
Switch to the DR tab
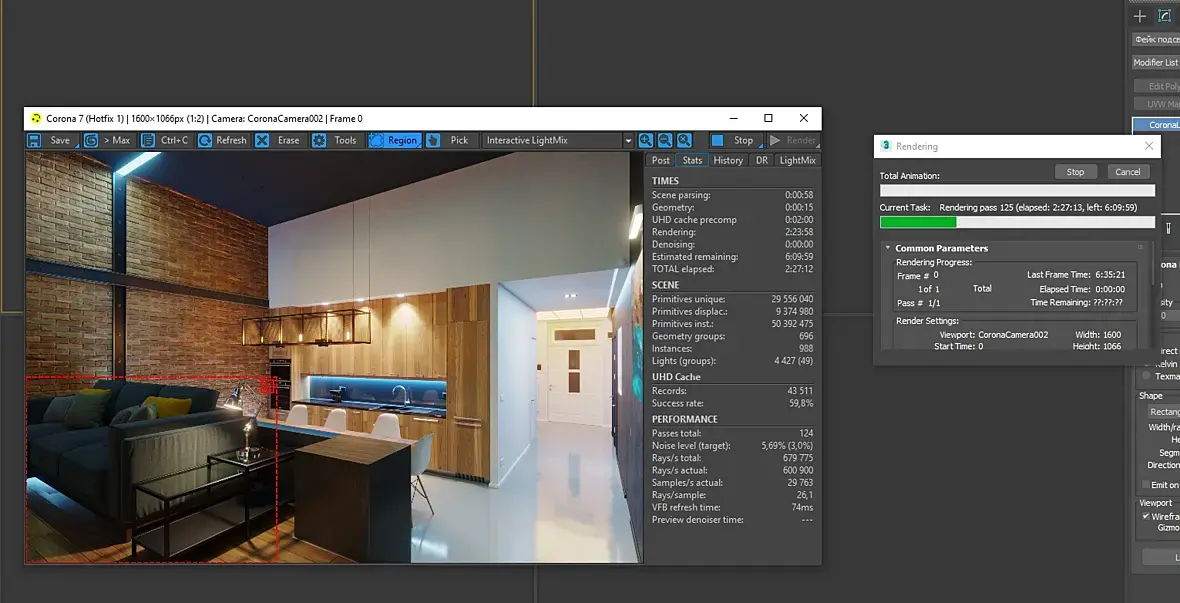click(762, 160)
